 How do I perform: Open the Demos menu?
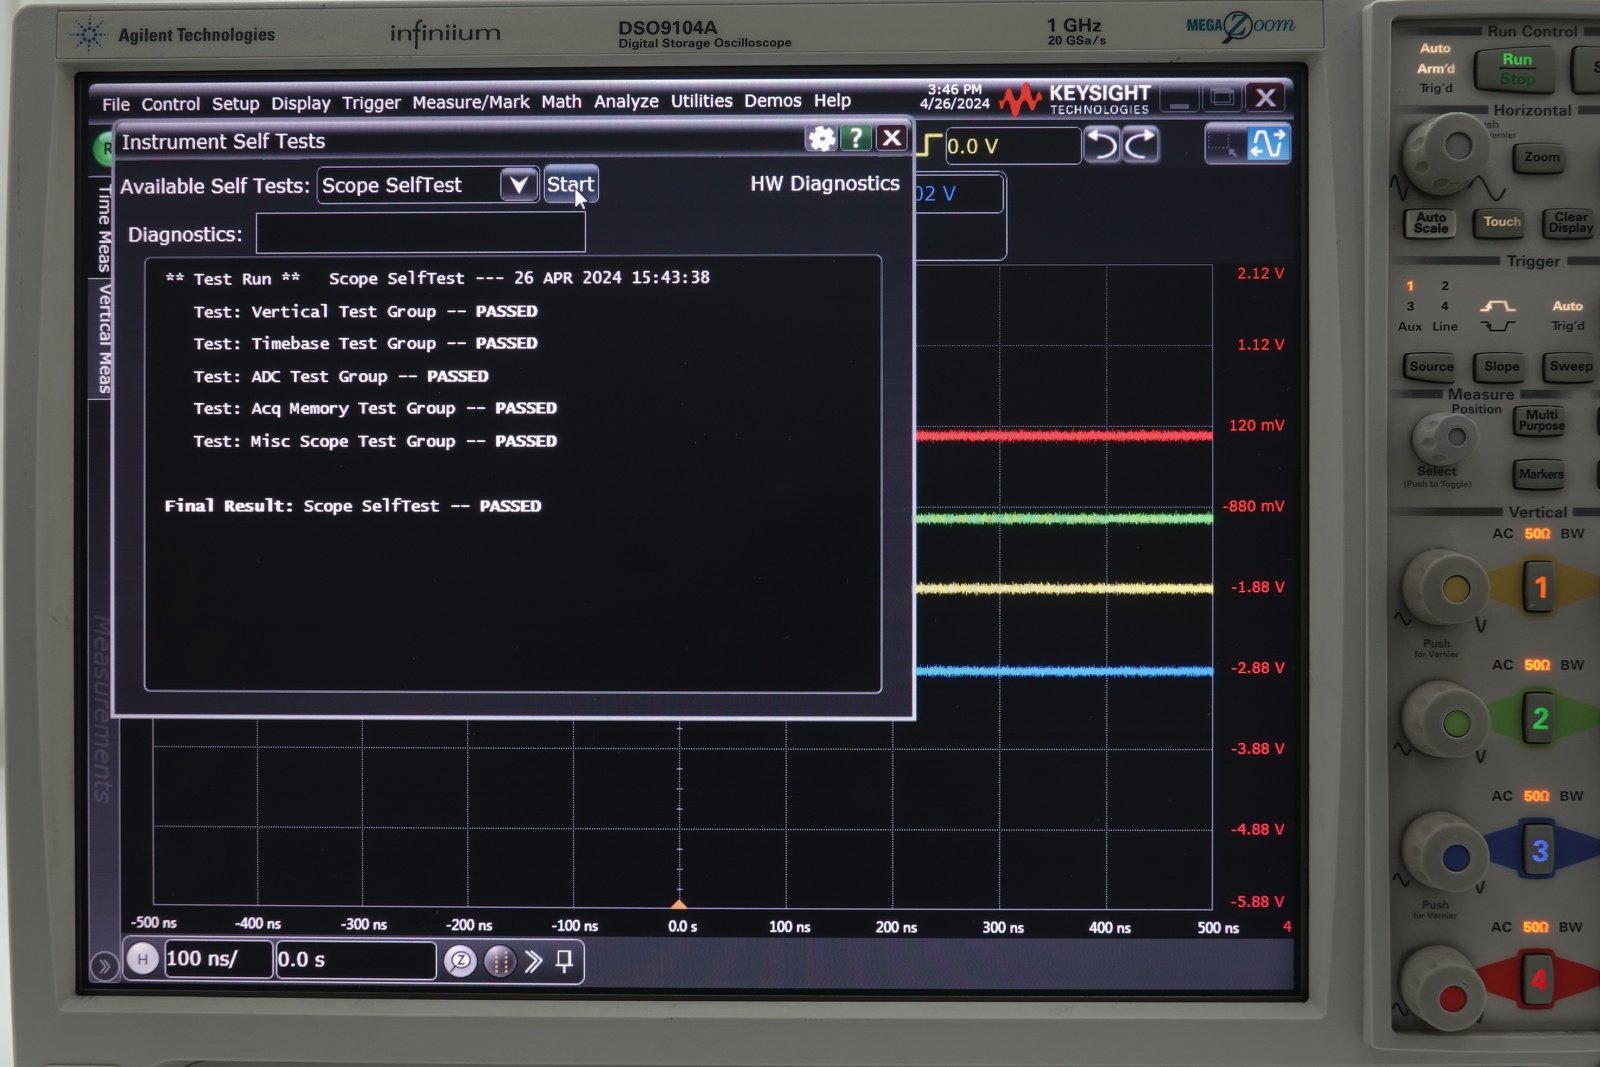pyautogui.click(x=772, y=101)
